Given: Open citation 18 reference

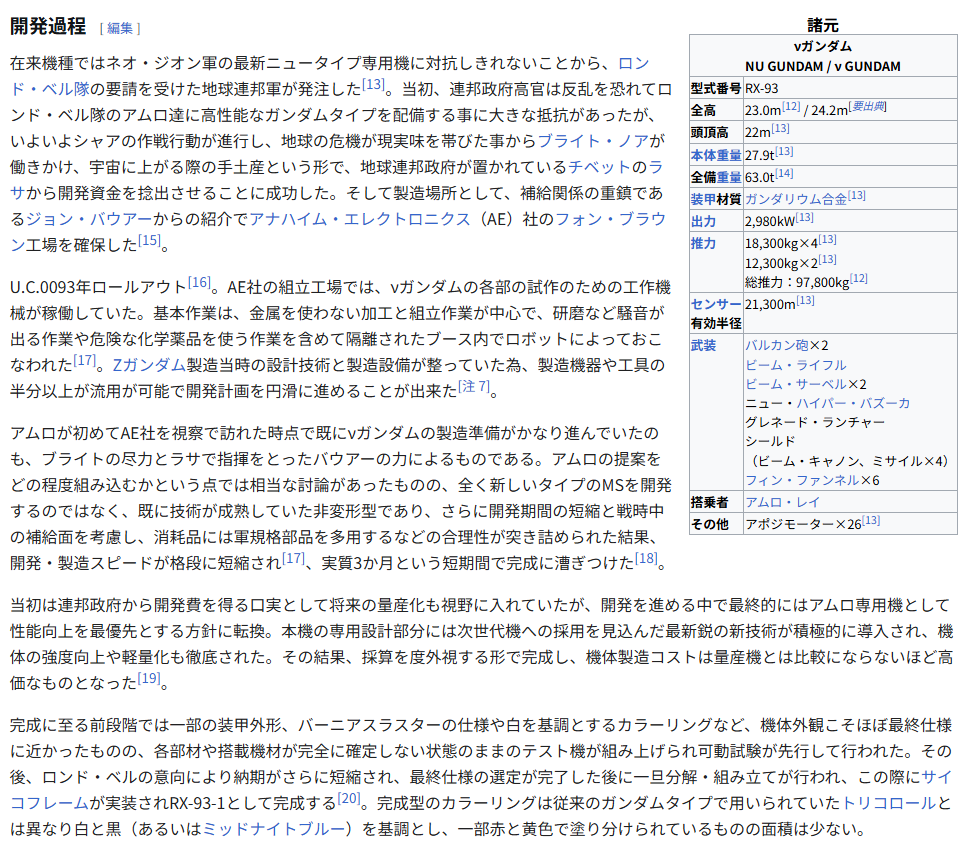Looking at the screenshot, I should [646, 558].
